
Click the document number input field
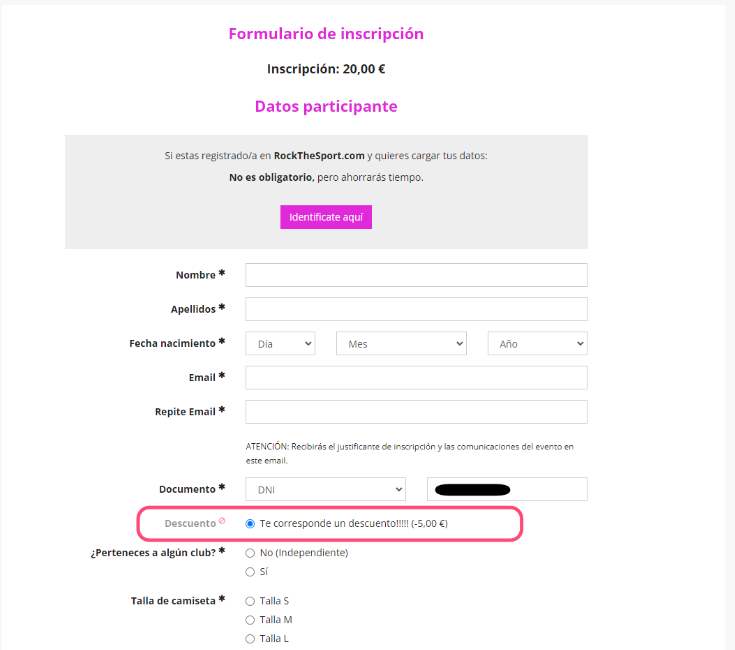pyautogui.click(x=507, y=489)
